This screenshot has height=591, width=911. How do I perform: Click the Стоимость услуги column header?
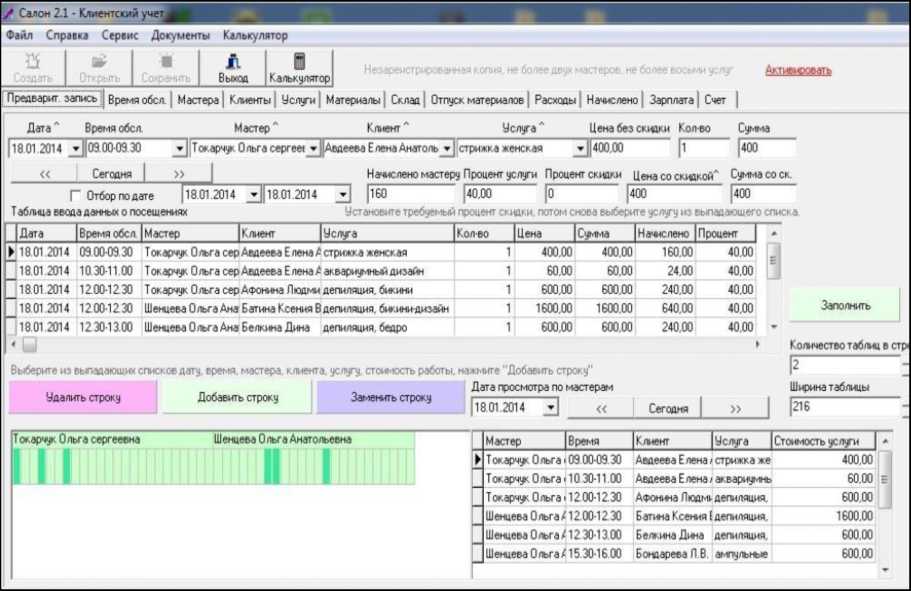823,441
